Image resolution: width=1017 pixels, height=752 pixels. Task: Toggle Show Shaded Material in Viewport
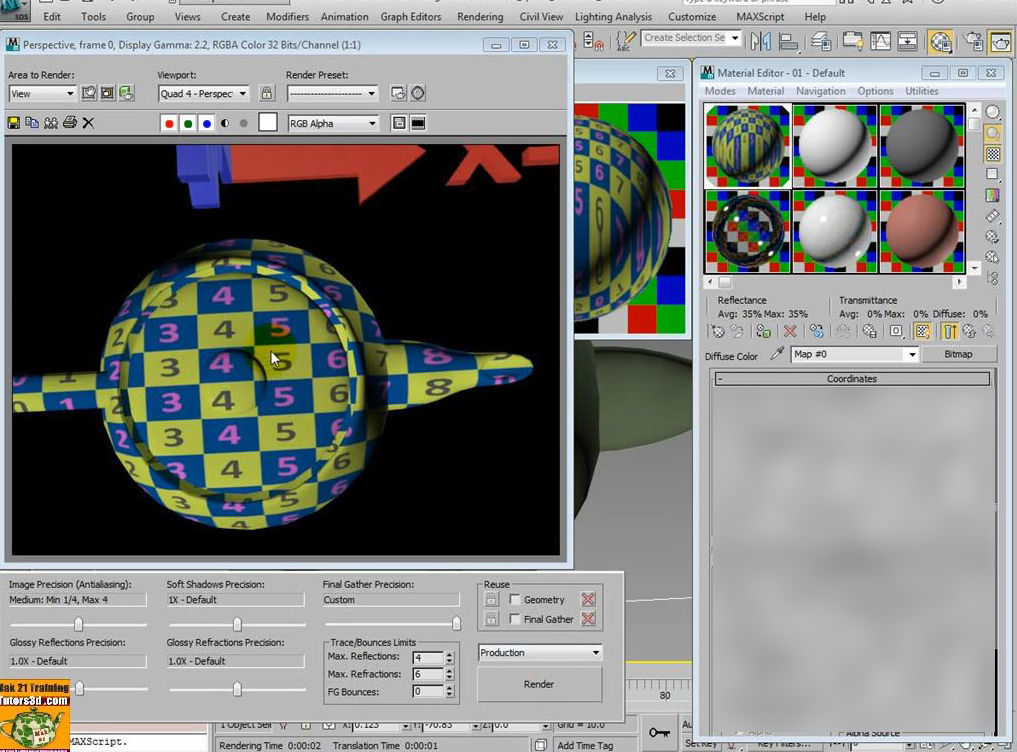(x=921, y=331)
